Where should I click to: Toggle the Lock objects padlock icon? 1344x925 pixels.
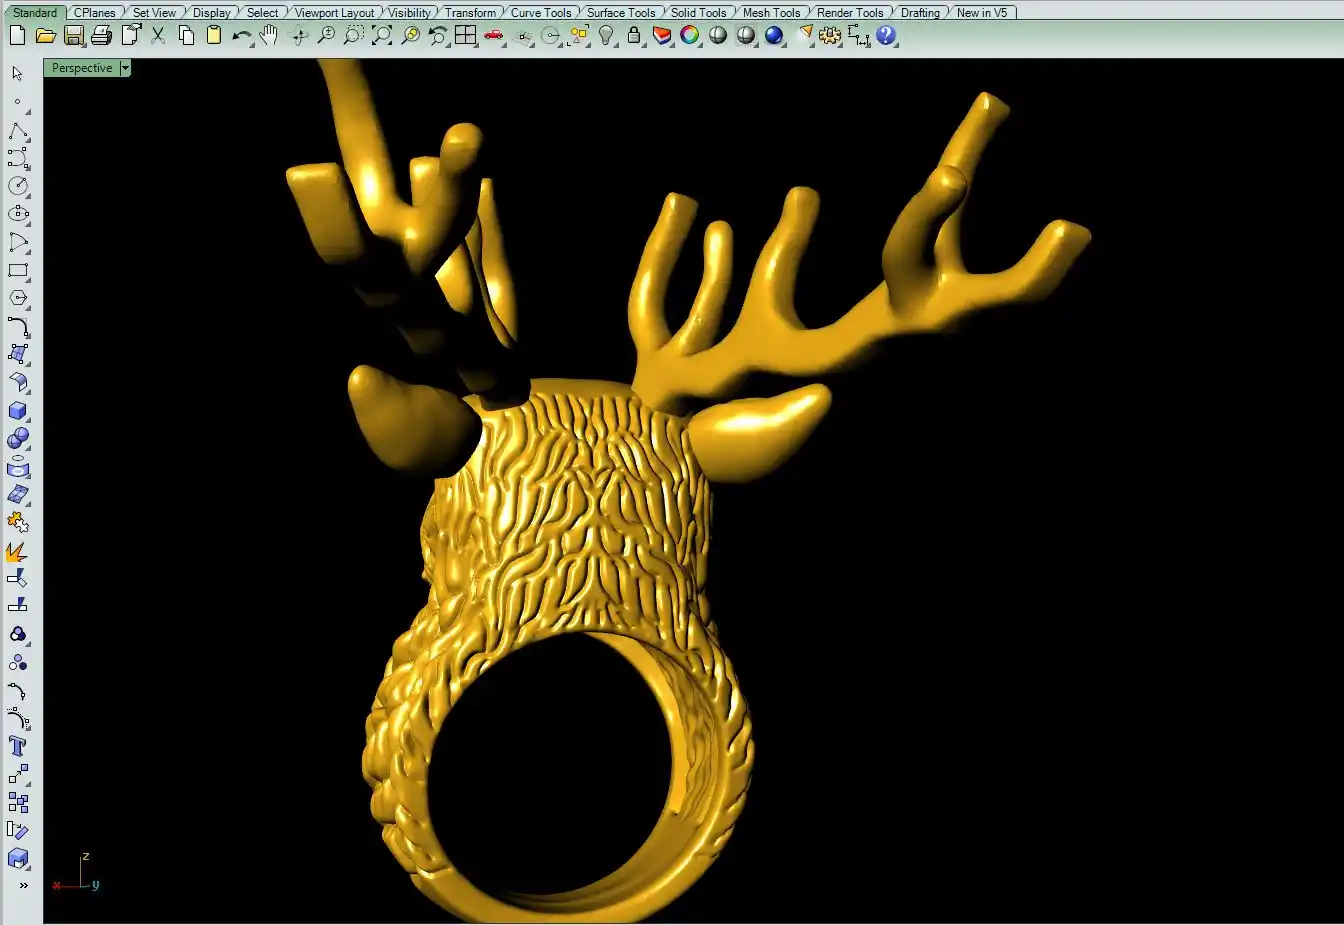click(634, 36)
